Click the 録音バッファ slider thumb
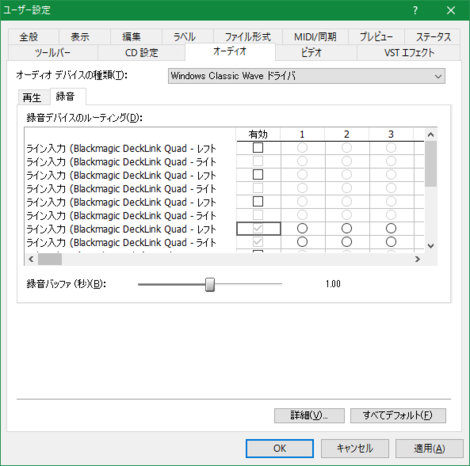Screen dimensions: 470x466 [x=210, y=284]
